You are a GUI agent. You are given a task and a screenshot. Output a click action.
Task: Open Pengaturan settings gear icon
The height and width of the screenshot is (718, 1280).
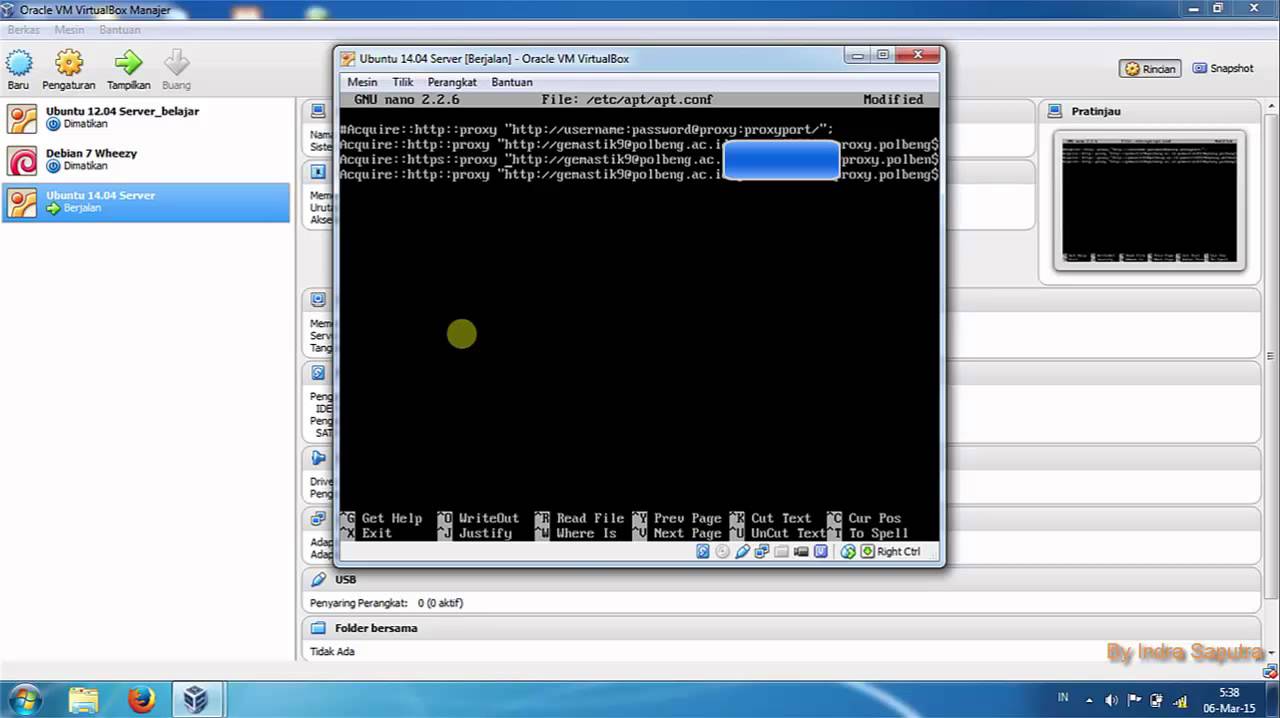coord(69,63)
